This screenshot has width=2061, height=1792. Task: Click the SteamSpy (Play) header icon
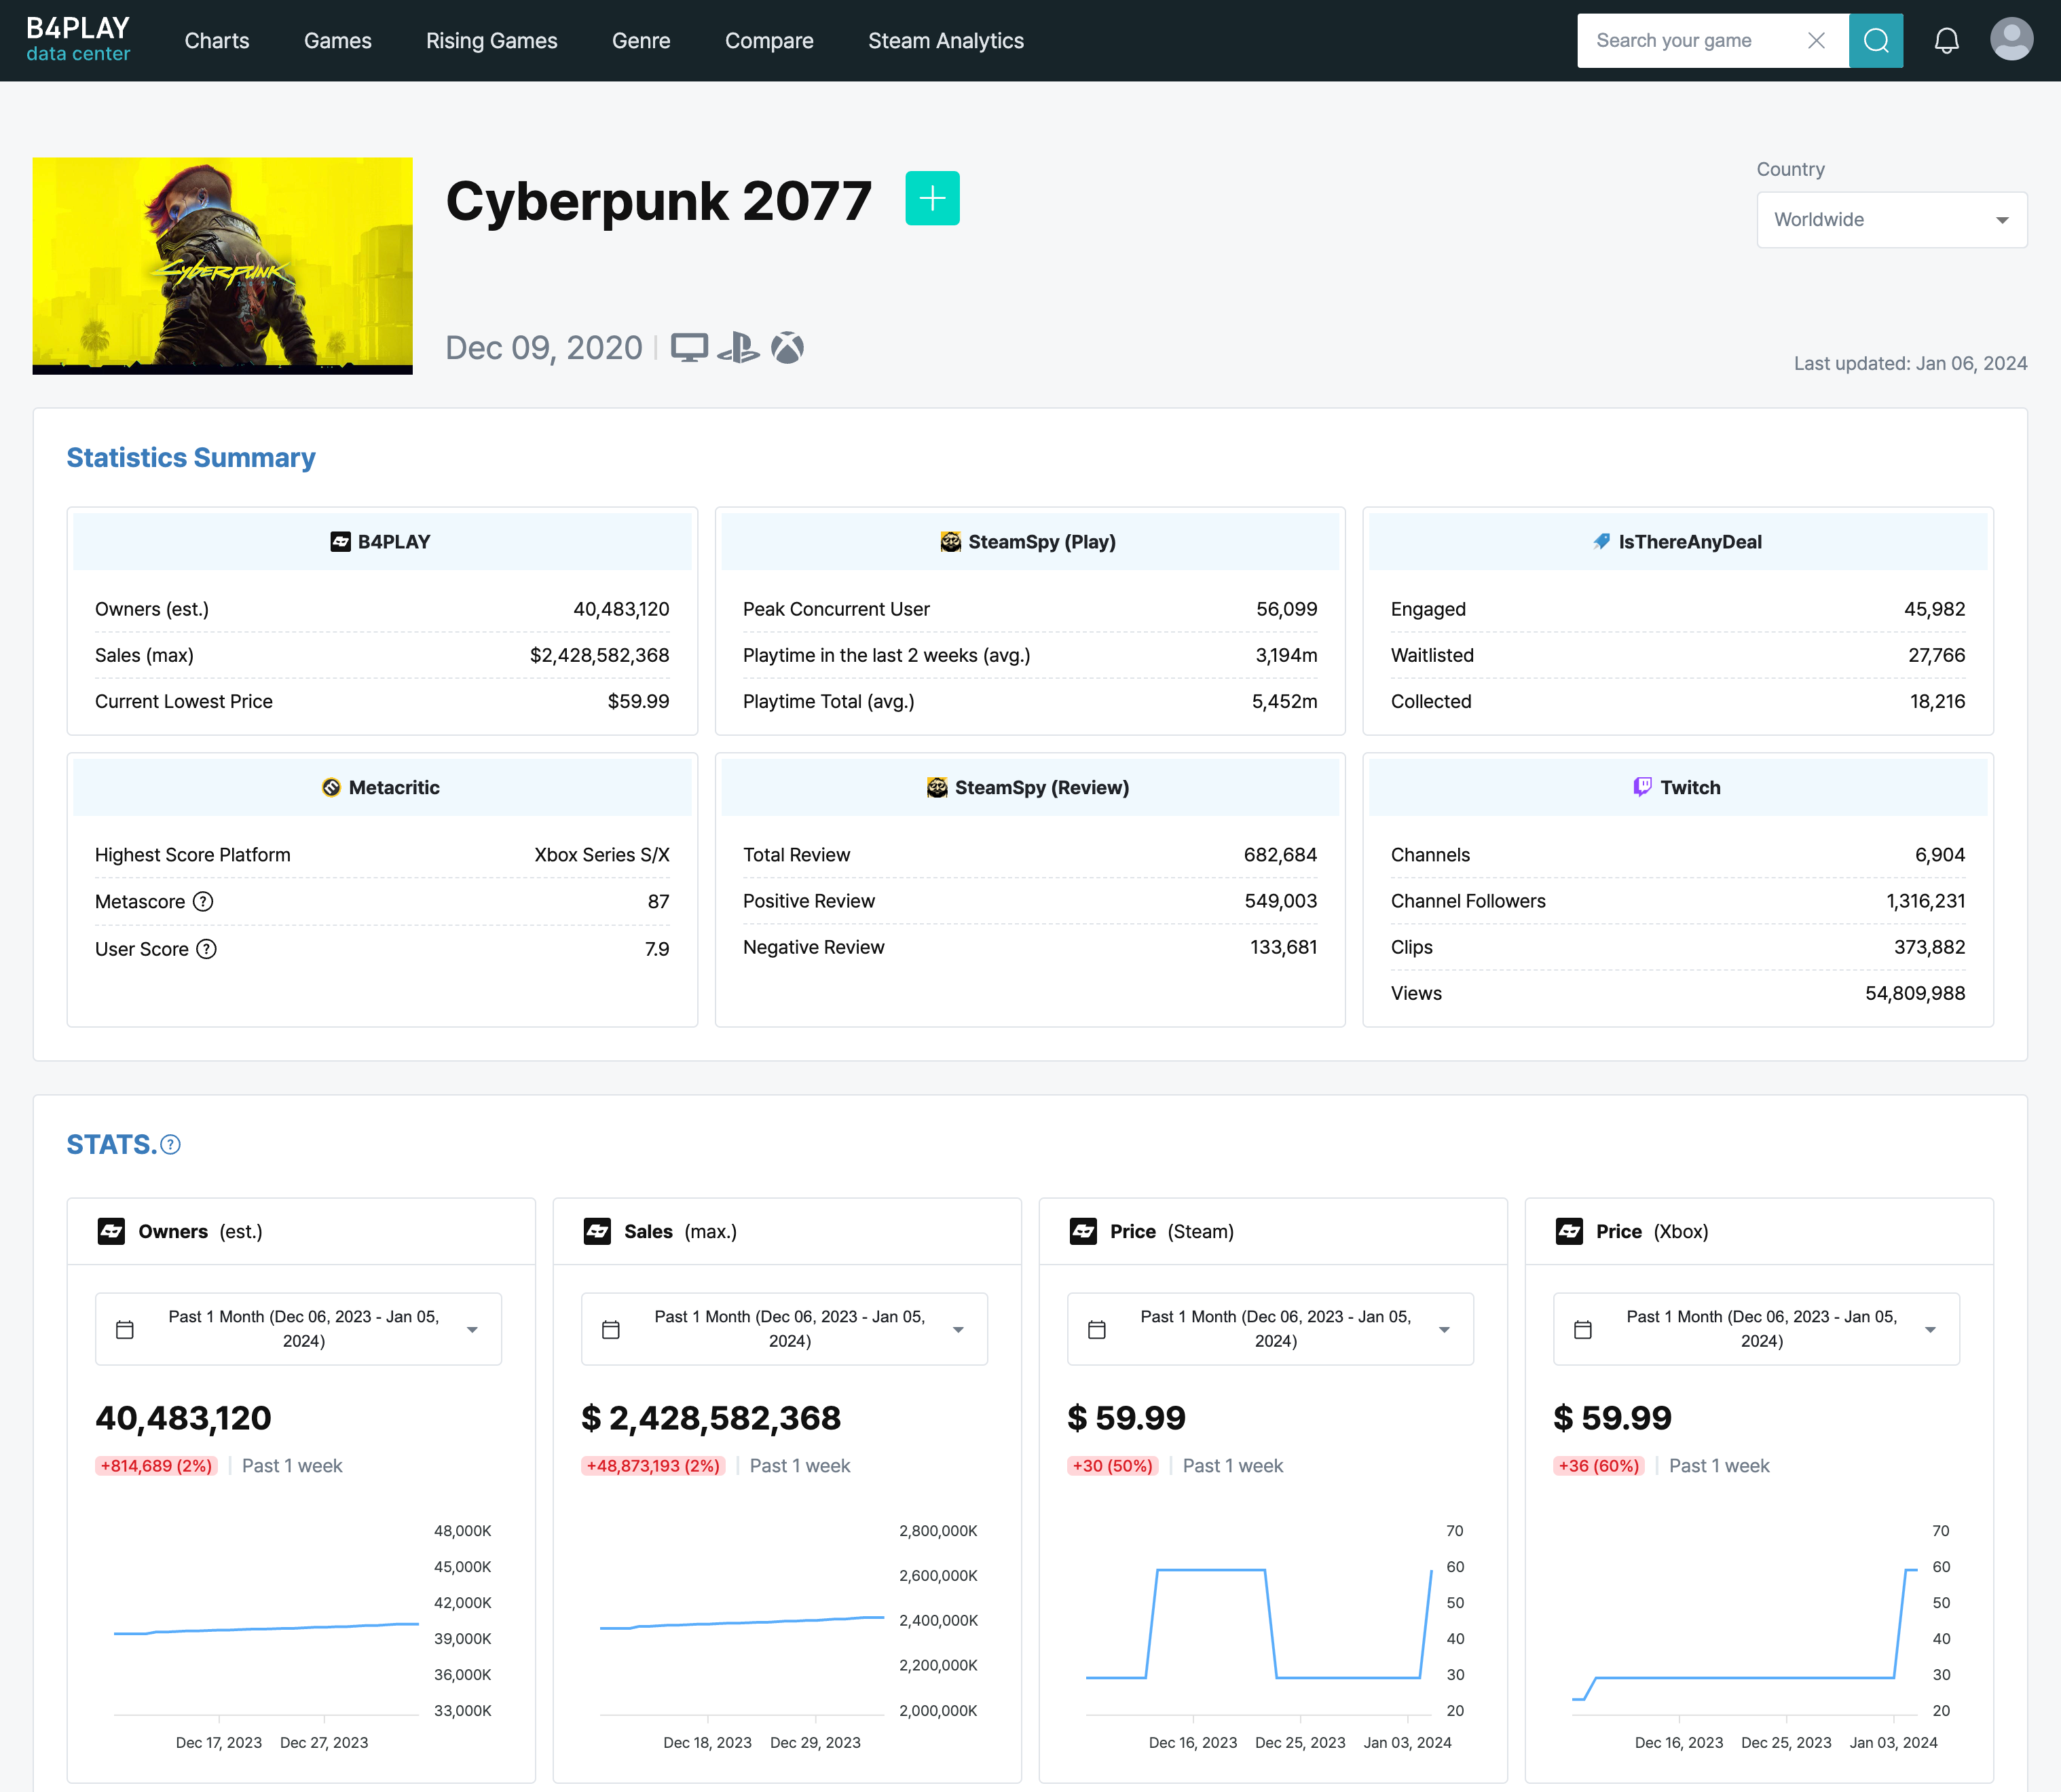tap(950, 541)
